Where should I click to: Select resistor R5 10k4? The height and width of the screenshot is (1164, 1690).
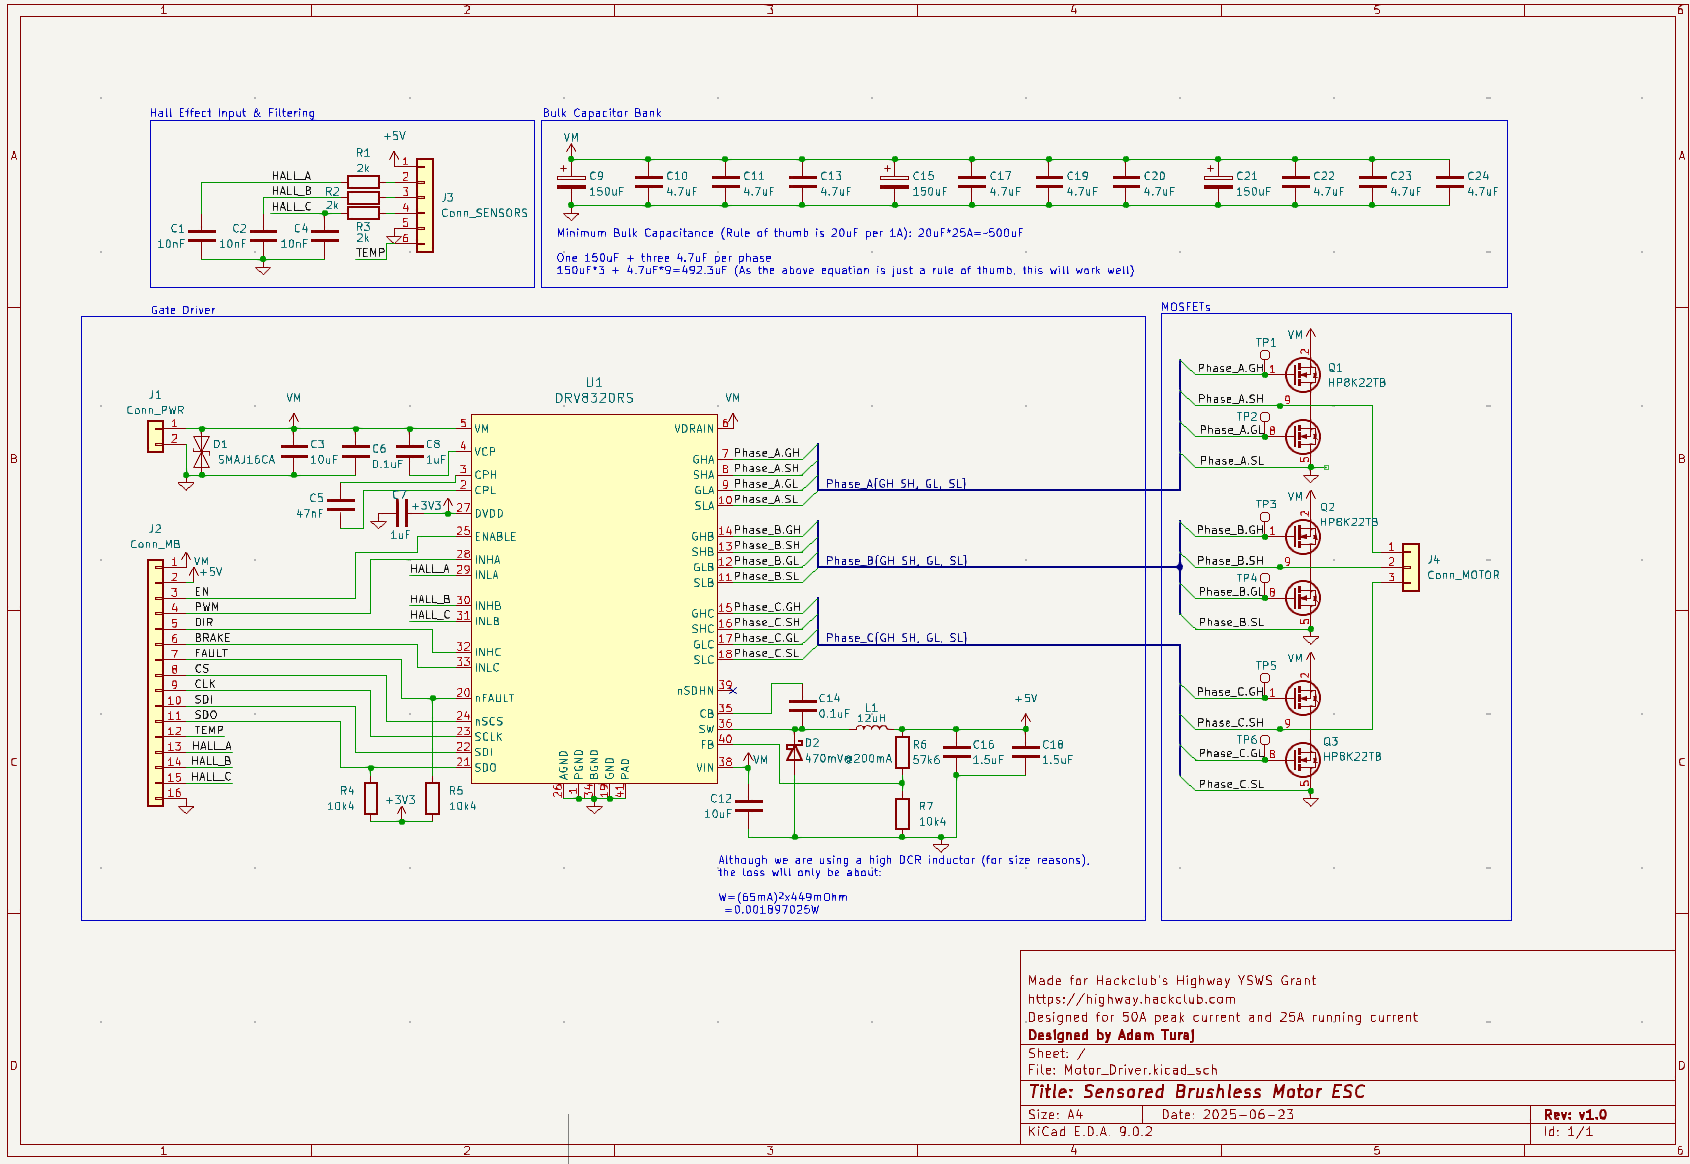[x=432, y=798]
